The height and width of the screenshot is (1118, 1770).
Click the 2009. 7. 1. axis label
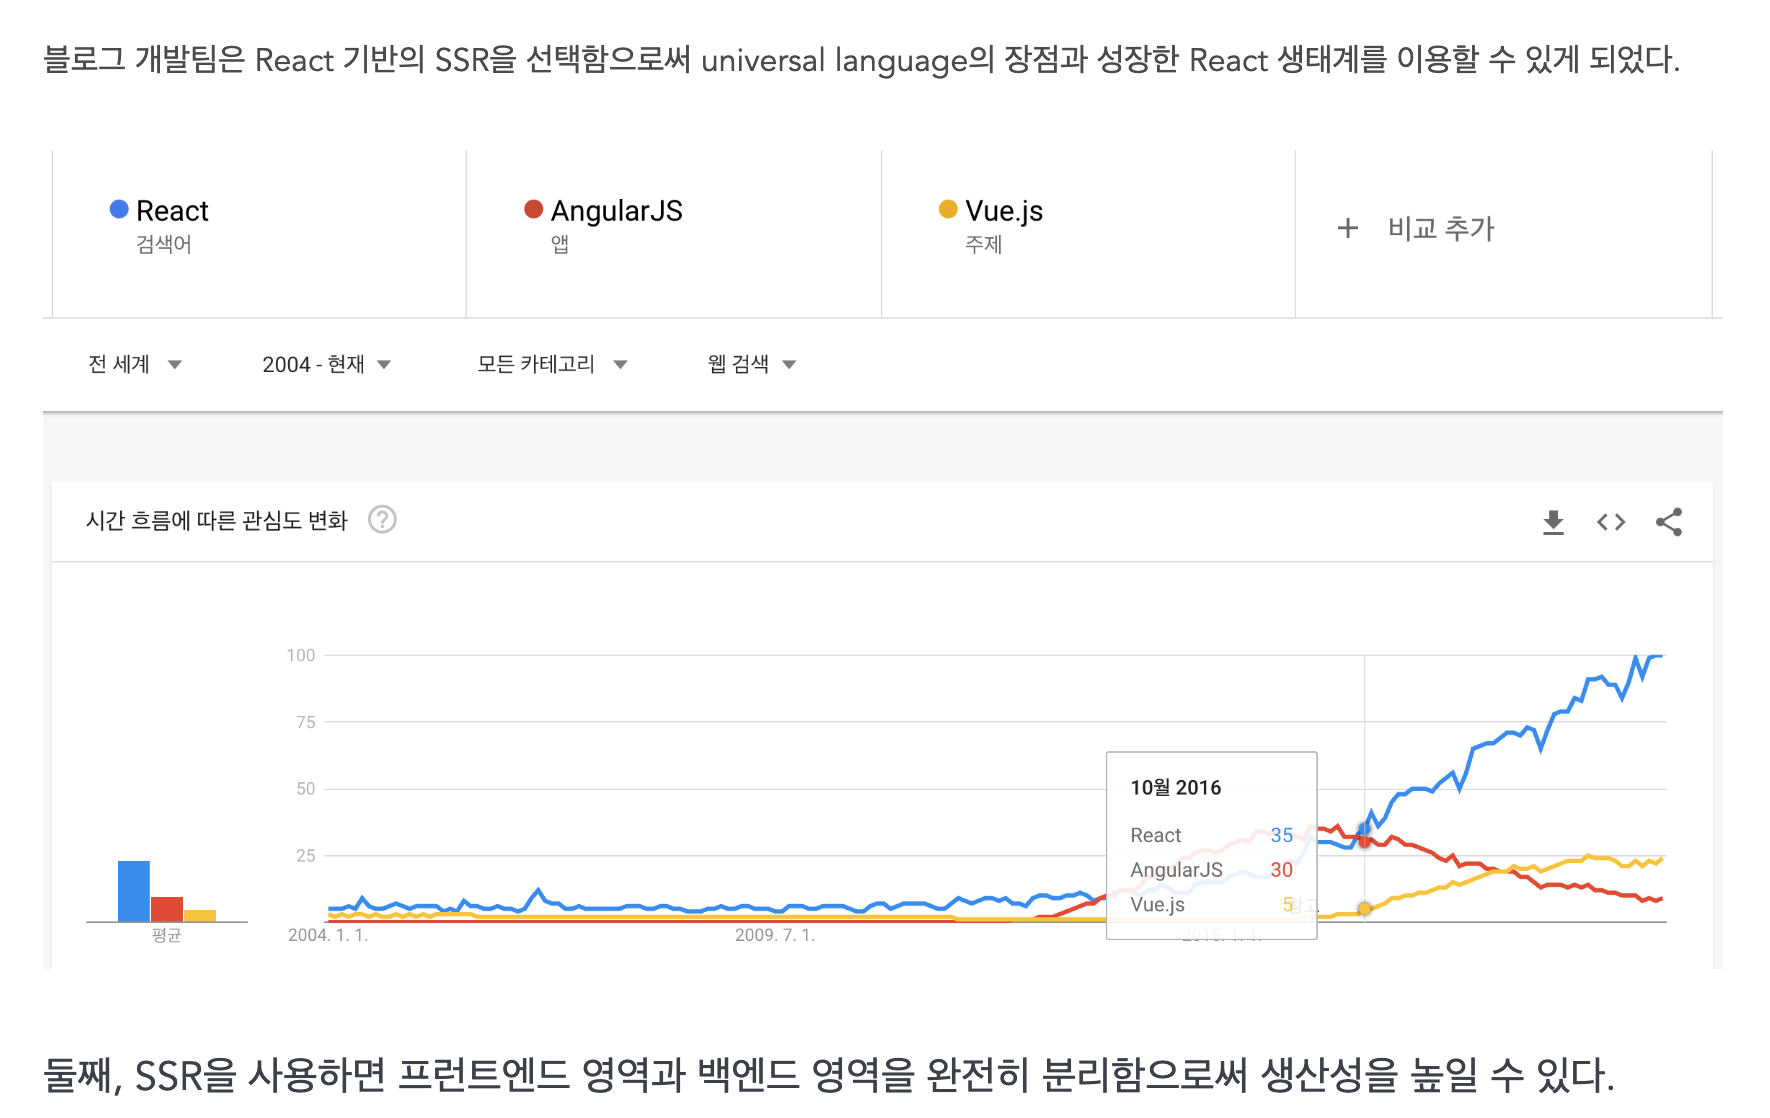(x=775, y=935)
